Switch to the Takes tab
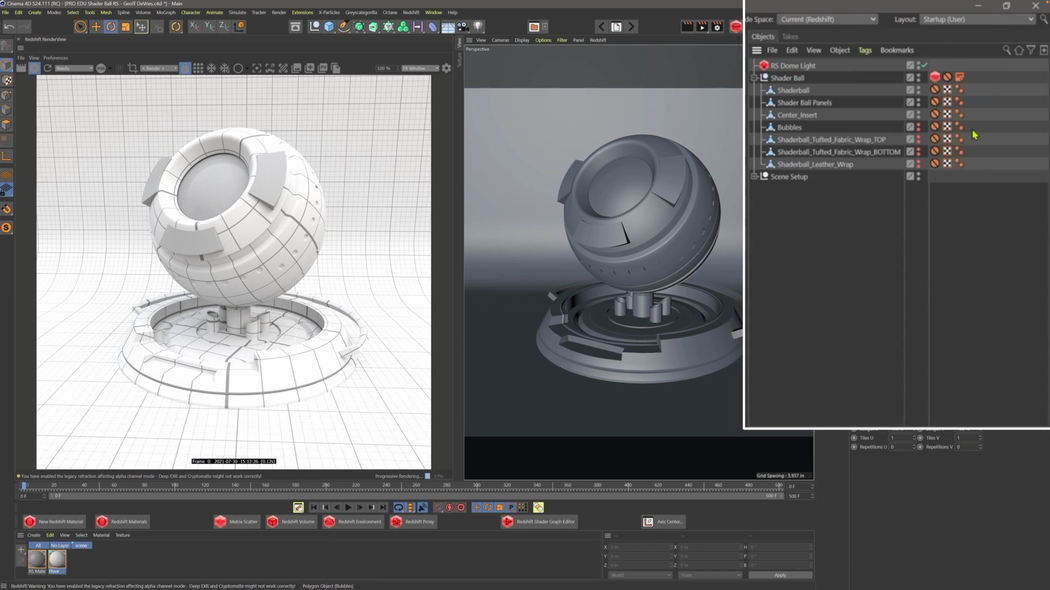1050x590 pixels. click(789, 35)
